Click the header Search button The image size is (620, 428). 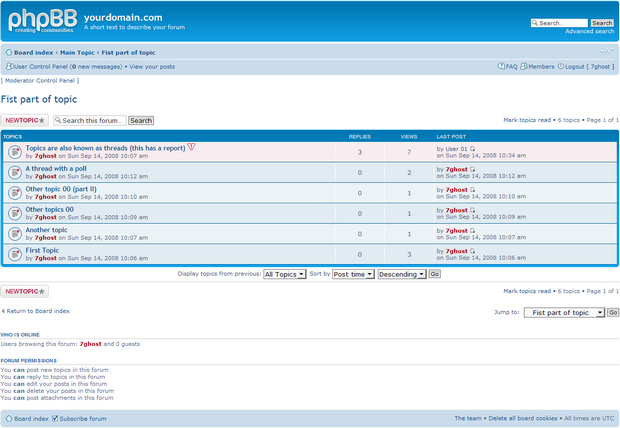[602, 23]
